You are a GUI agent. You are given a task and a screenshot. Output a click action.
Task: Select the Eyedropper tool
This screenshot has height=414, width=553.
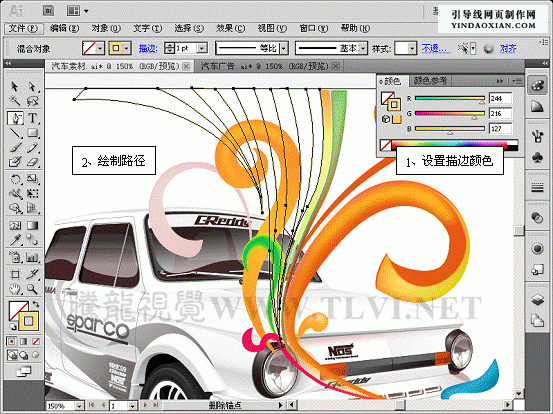15,240
